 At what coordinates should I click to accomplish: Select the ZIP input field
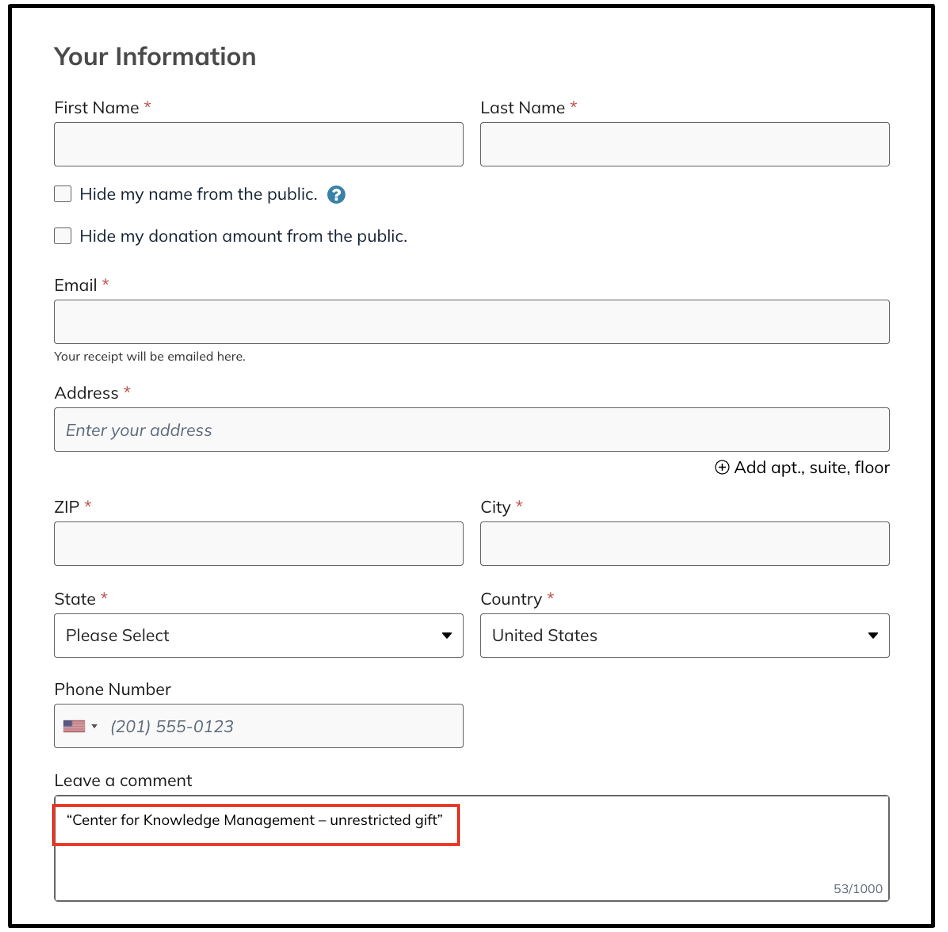click(x=259, y=543)
